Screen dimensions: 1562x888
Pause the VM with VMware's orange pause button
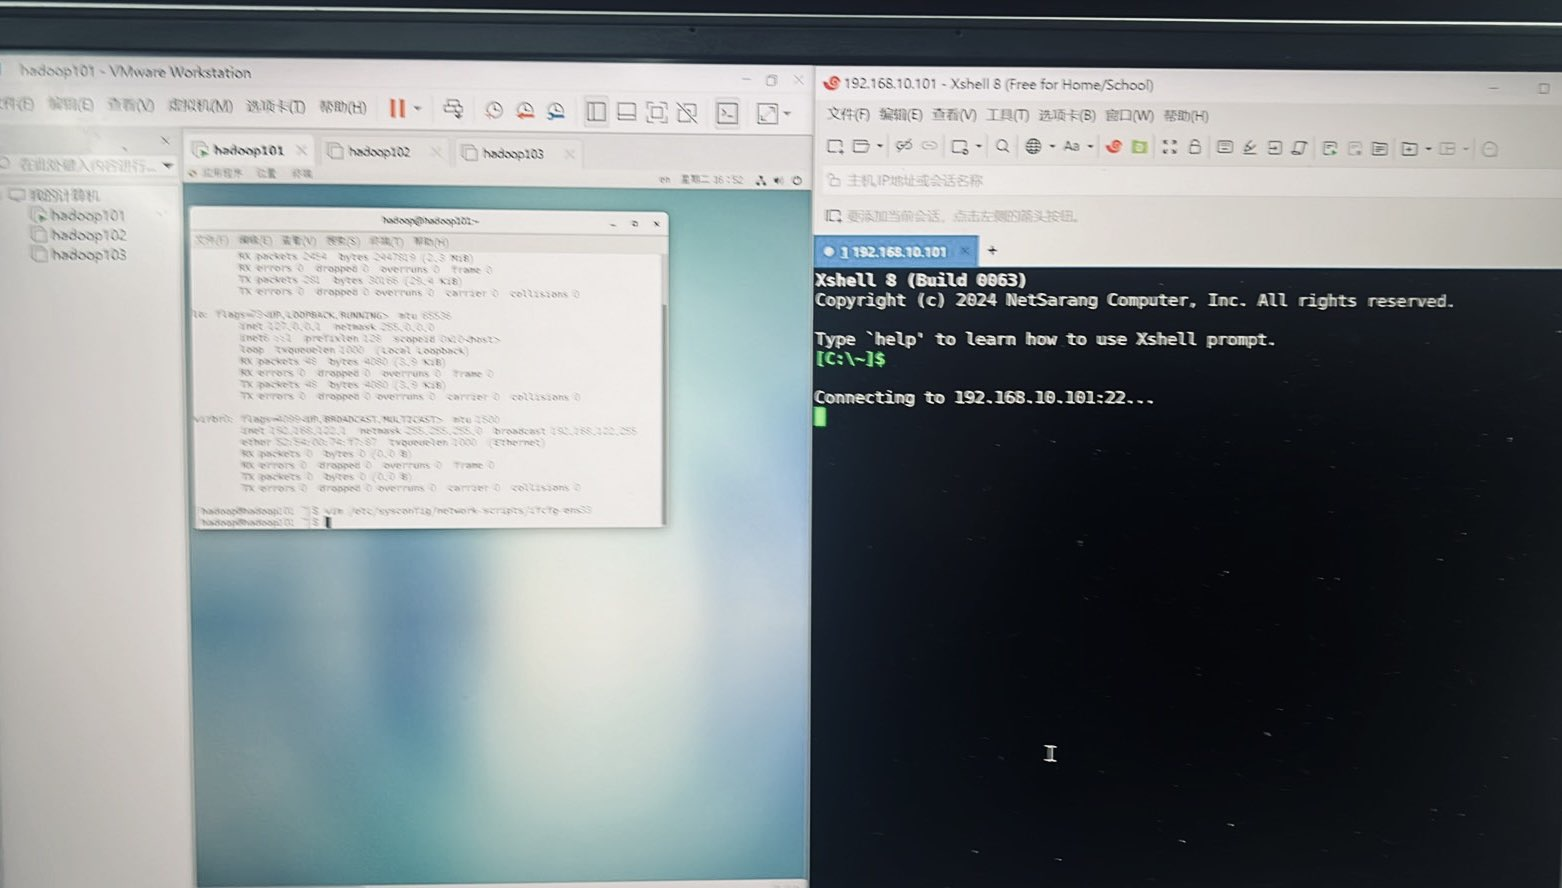coord(397,108)
